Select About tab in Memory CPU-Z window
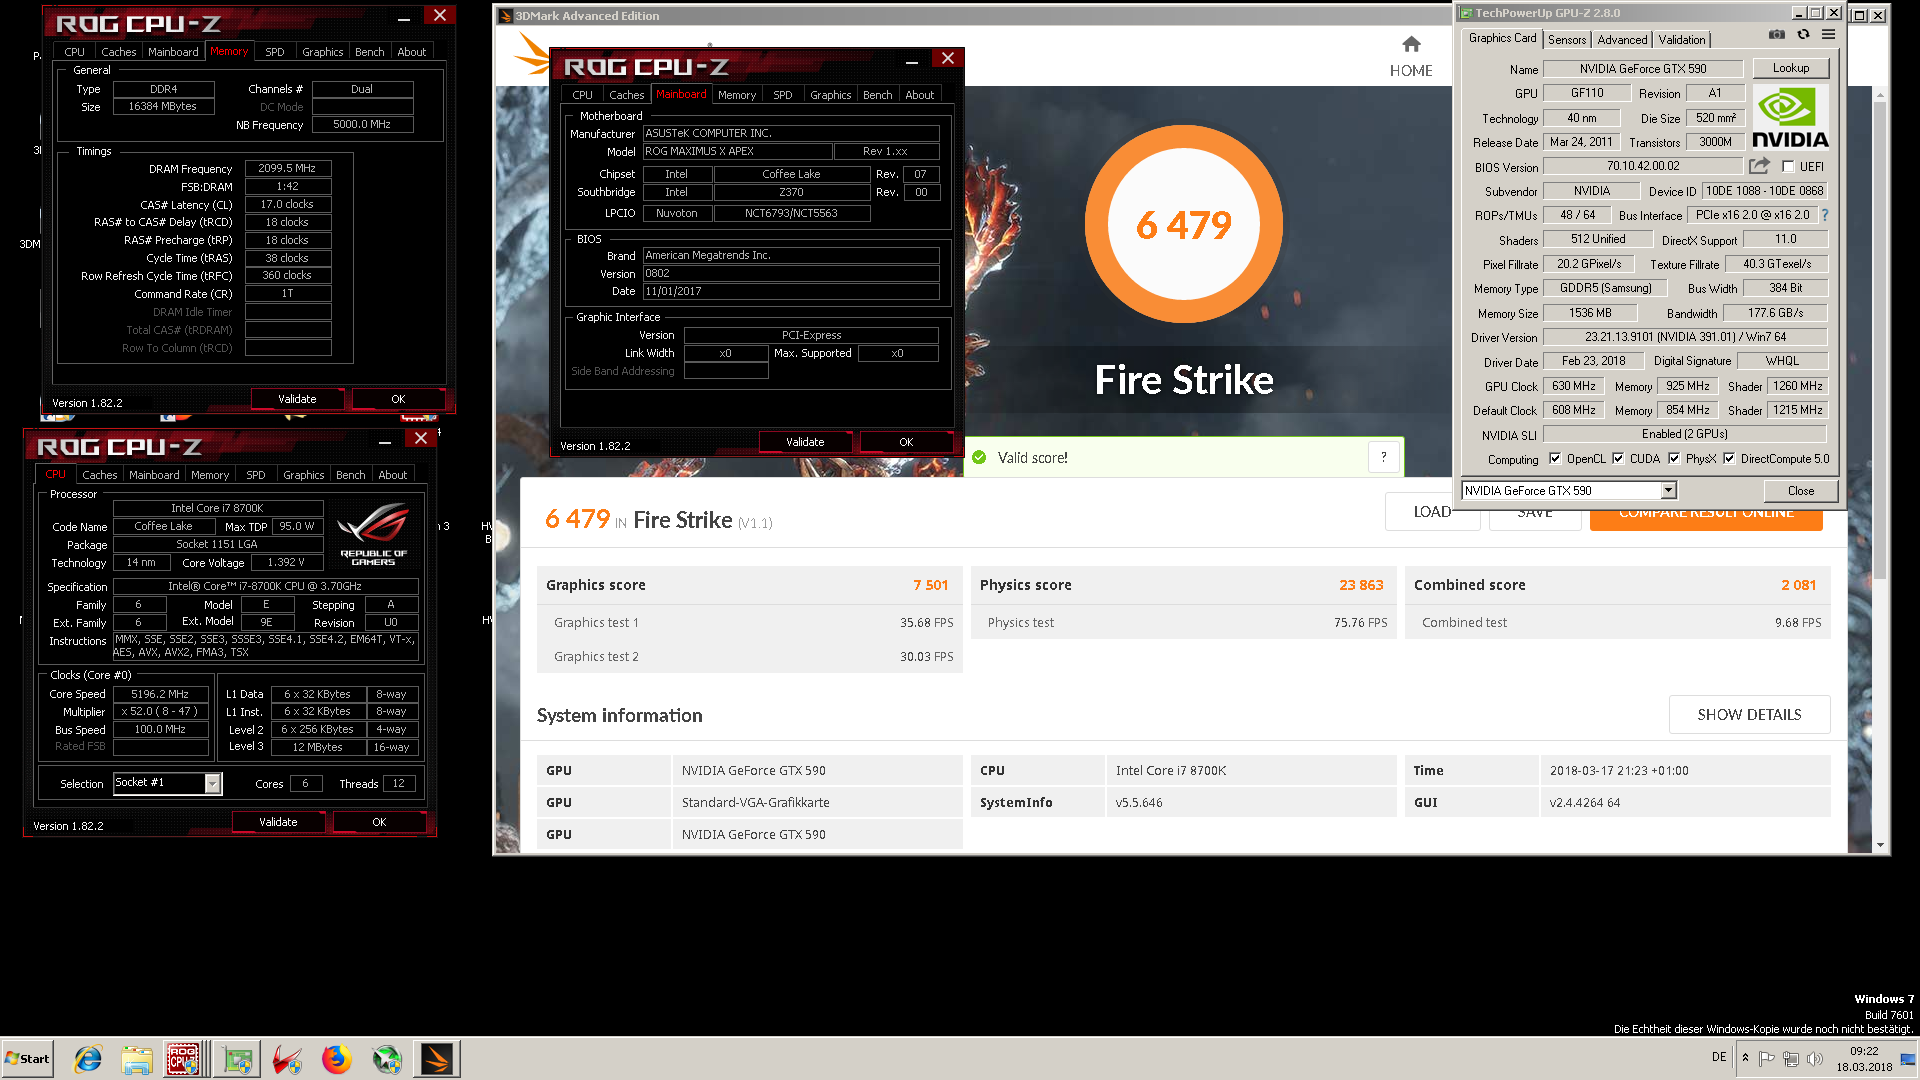This screenshot has height=1080, width=1920. (412, 52)
